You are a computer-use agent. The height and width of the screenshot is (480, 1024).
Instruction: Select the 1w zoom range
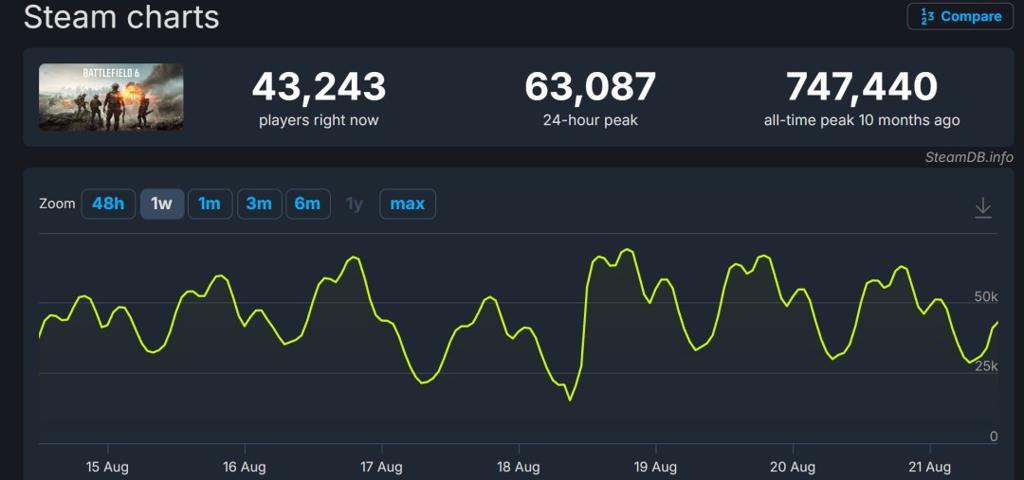click(162, 204)
